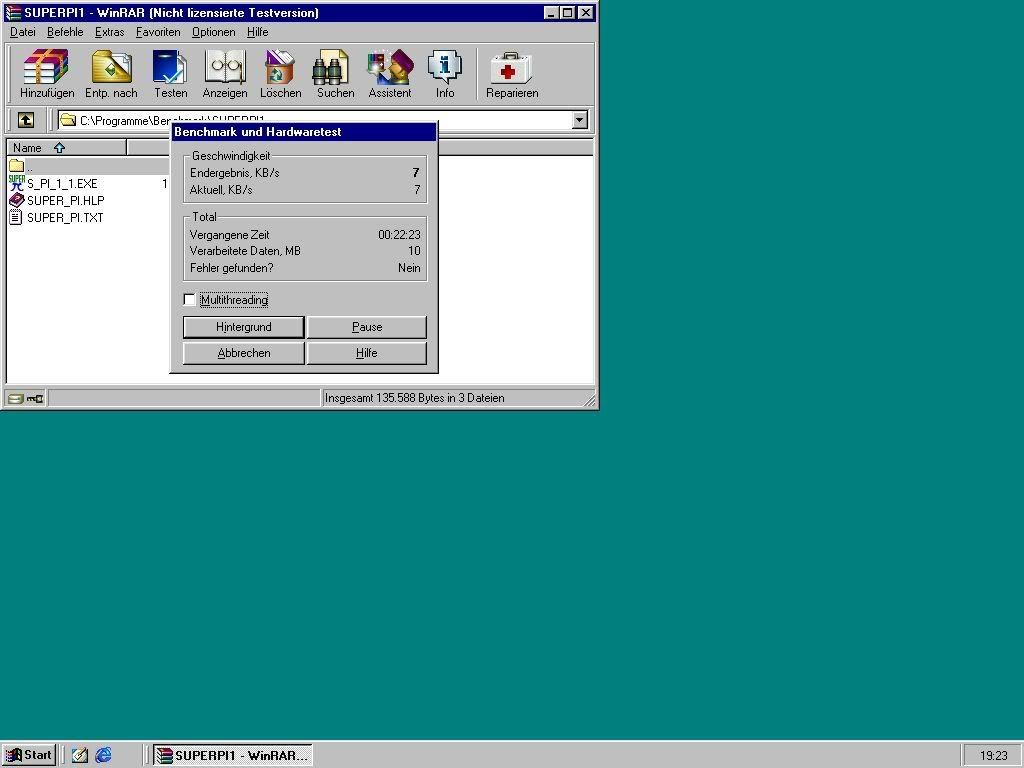Viewport: 1024px width, 768px height.
Task: Launch the Assistent wizard icon
Action: tap(391, 67)
